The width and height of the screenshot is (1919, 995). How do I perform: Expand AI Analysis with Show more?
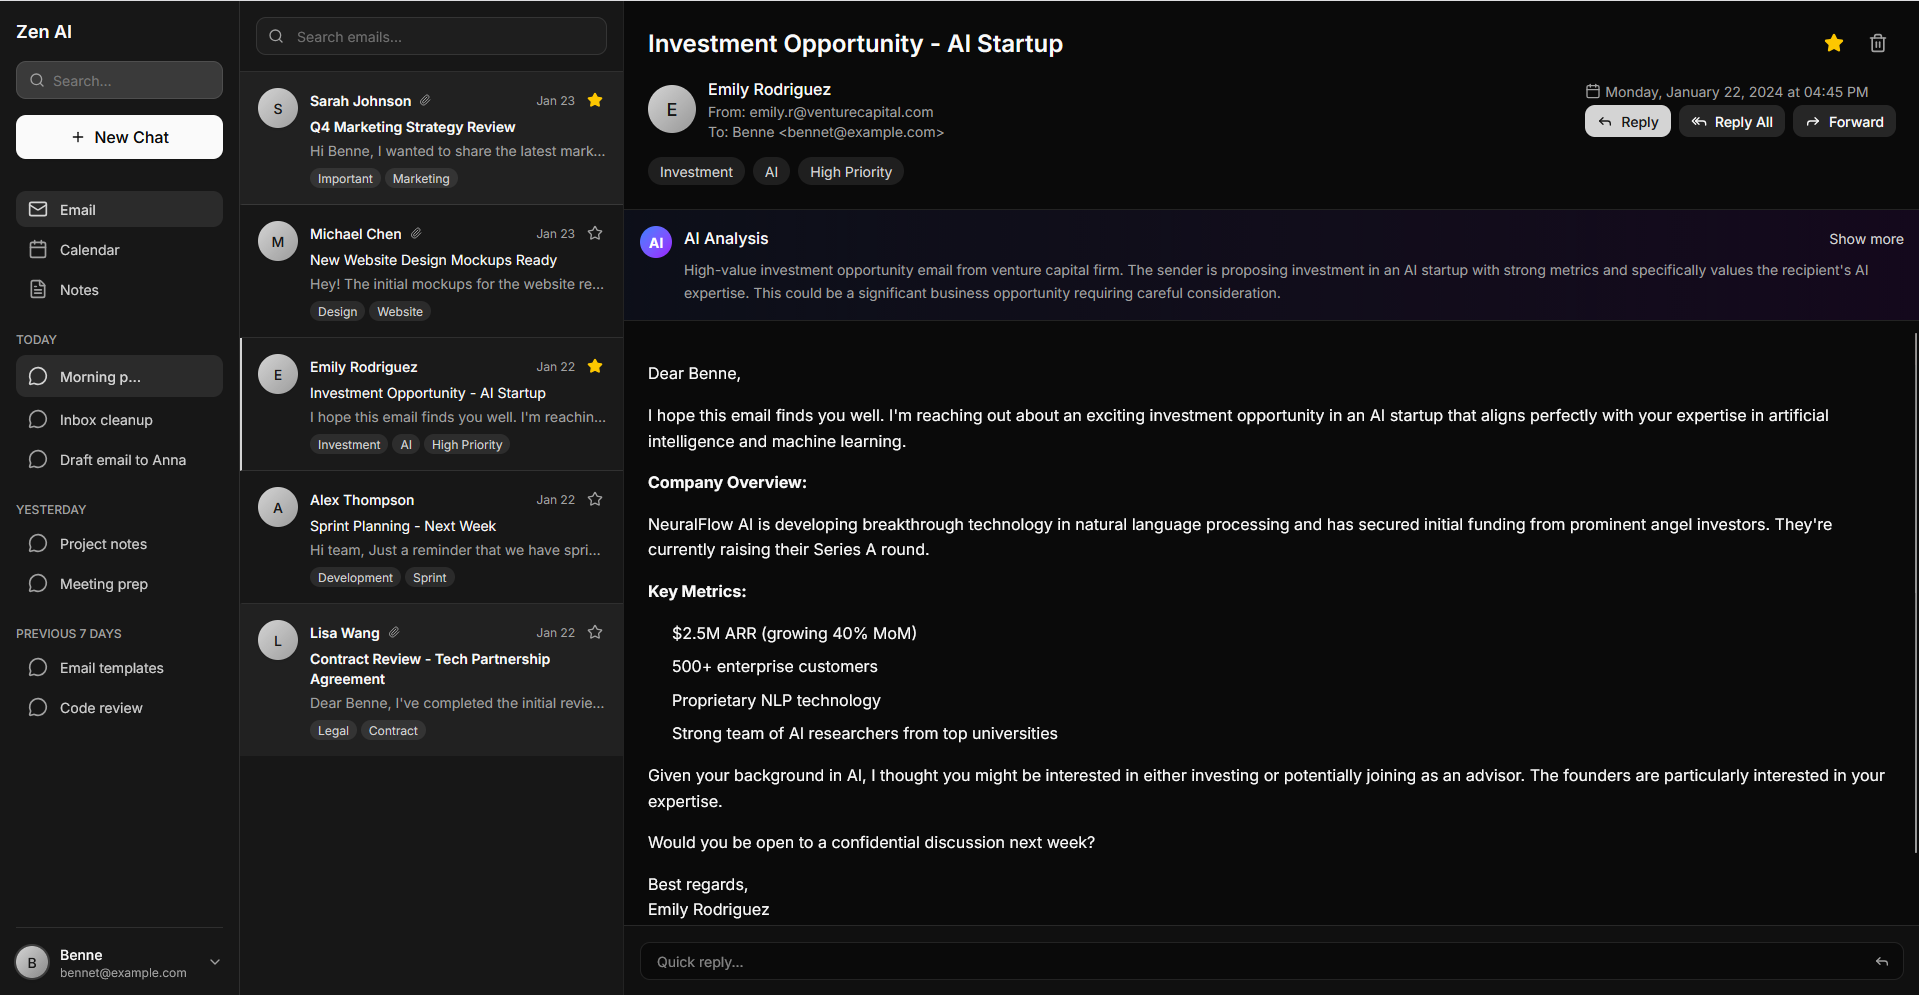[x=1865, y=239]
